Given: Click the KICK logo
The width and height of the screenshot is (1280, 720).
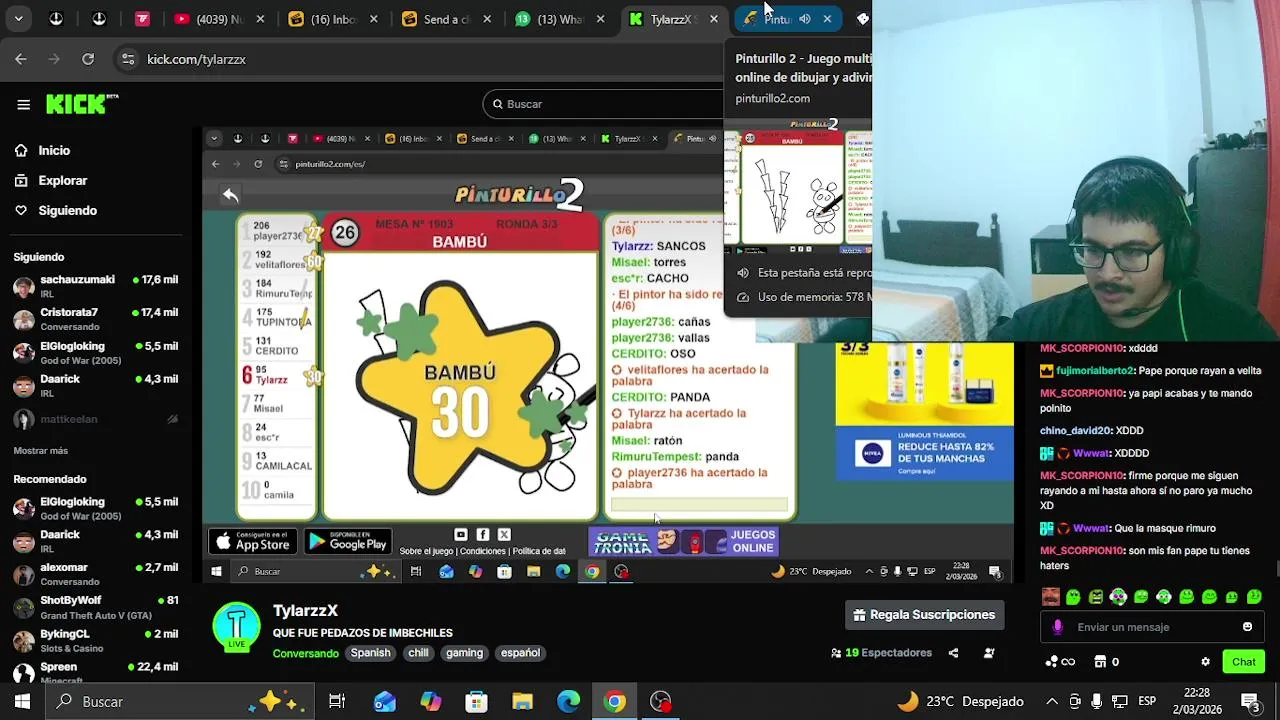Looking at the screenshot, I should tap(81, 104).
